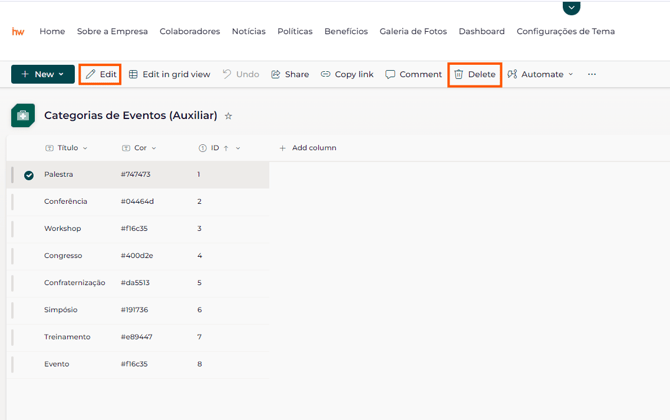Image resolution: width=670 pixels, height=420 pixels.
Task: Go to Colaboradores in the navigation
Action: point(189,32)
